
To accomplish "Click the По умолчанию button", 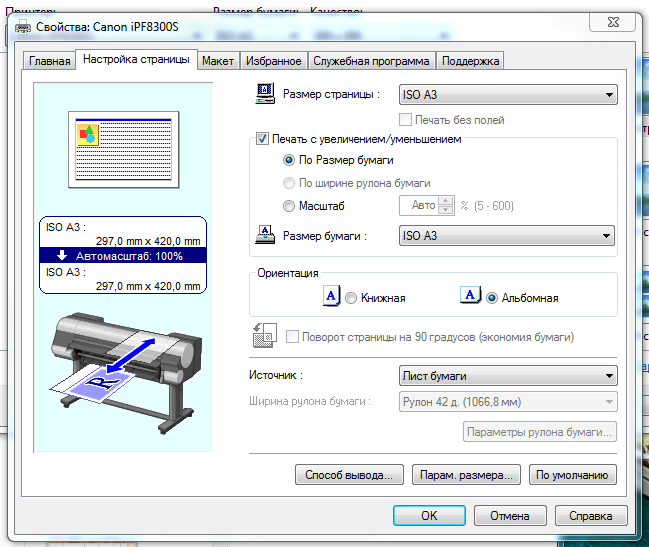I will coord(572,475).
